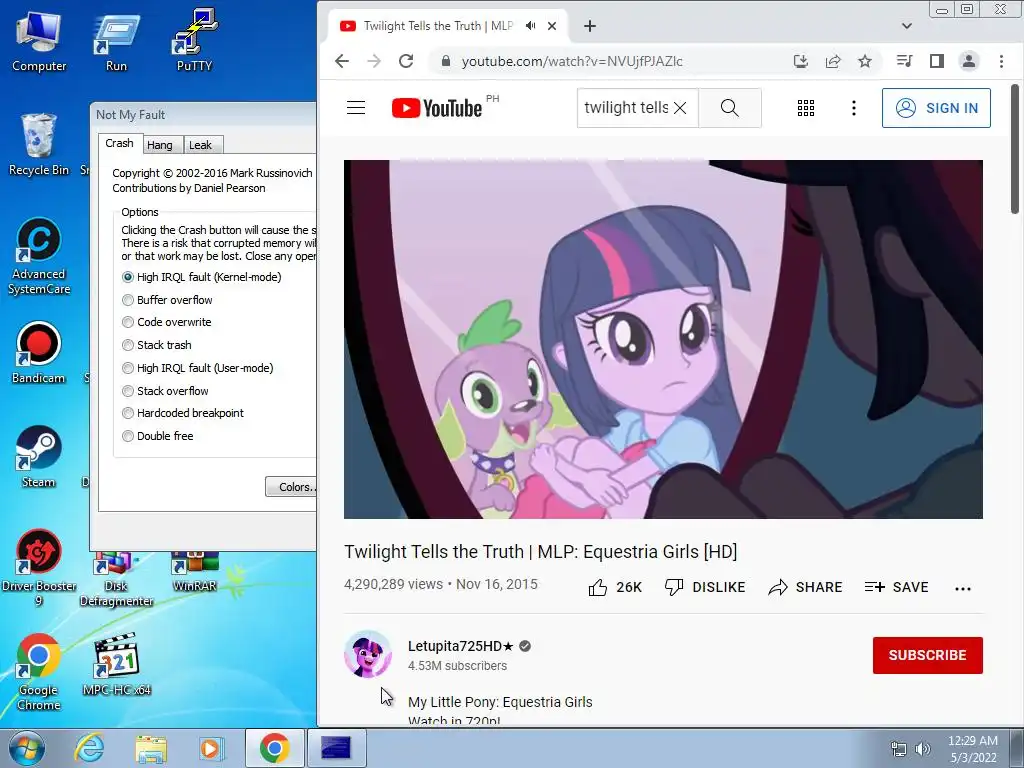Click the Chrome back arrow

[x=342, y=61]
